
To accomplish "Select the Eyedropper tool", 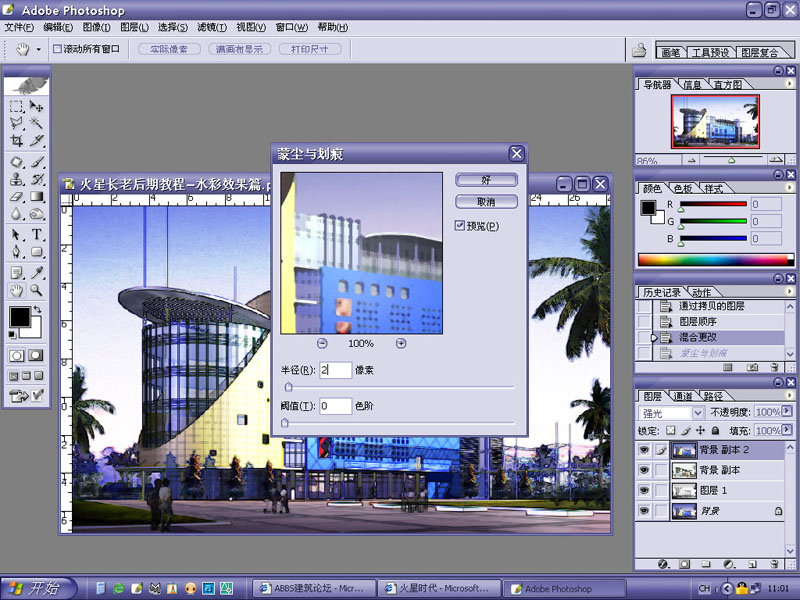I will pos(36,273).
